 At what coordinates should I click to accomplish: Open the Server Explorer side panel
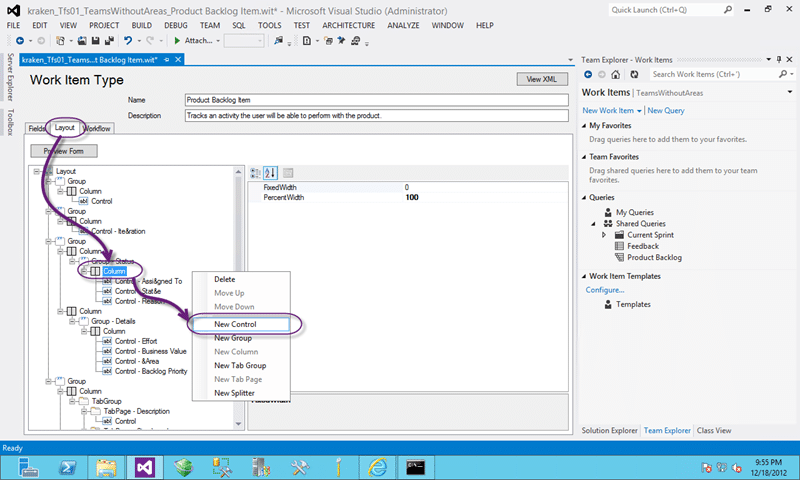tap(10, 77)
